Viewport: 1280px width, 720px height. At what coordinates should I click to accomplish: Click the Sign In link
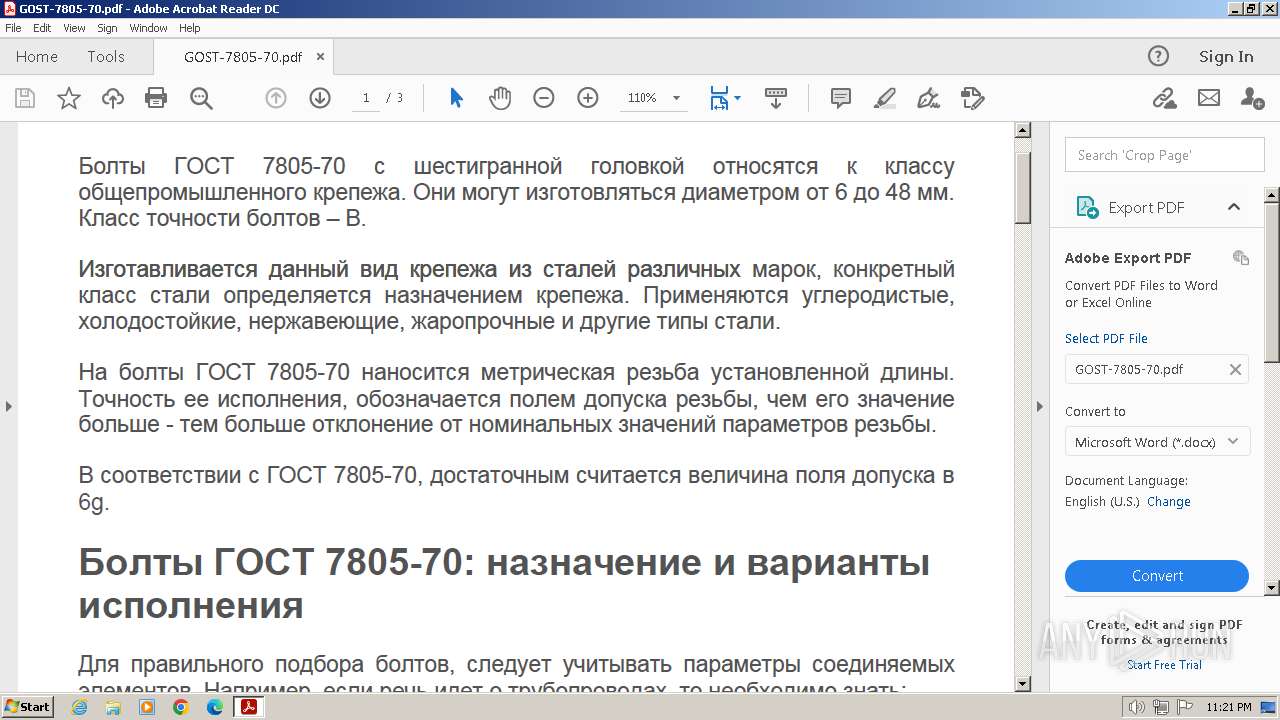pyautogui.click(x=1226, y=56)
